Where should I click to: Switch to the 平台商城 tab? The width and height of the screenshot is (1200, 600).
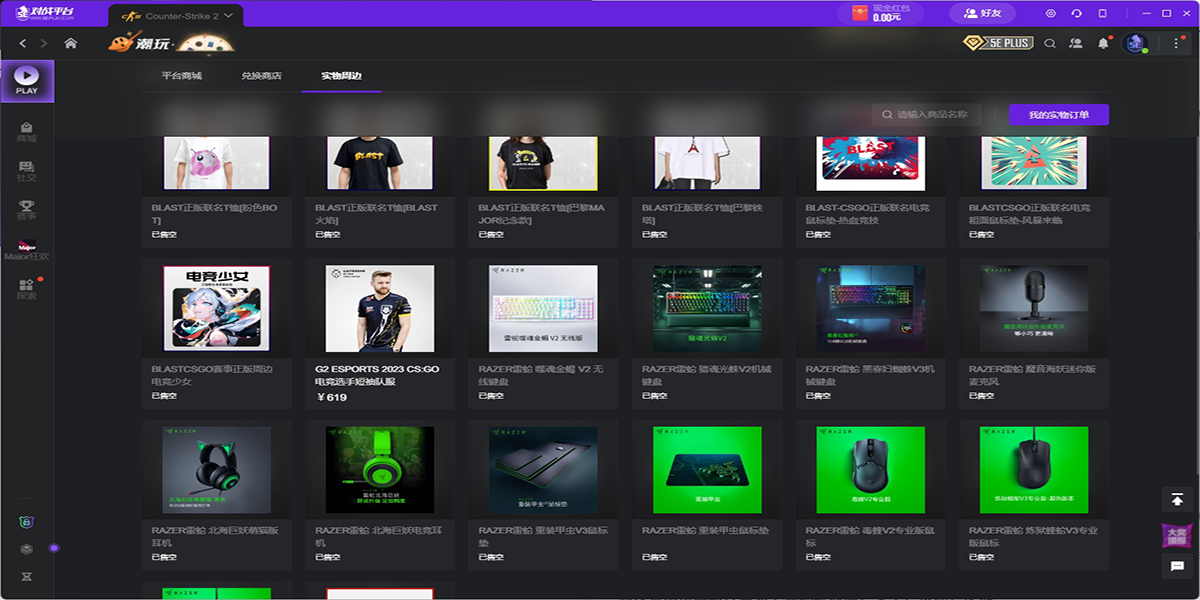coord(181,76)
